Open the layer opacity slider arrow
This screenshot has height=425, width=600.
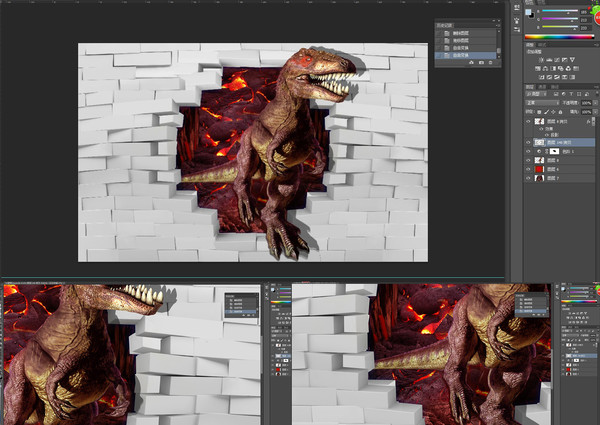tap(595, 103)
